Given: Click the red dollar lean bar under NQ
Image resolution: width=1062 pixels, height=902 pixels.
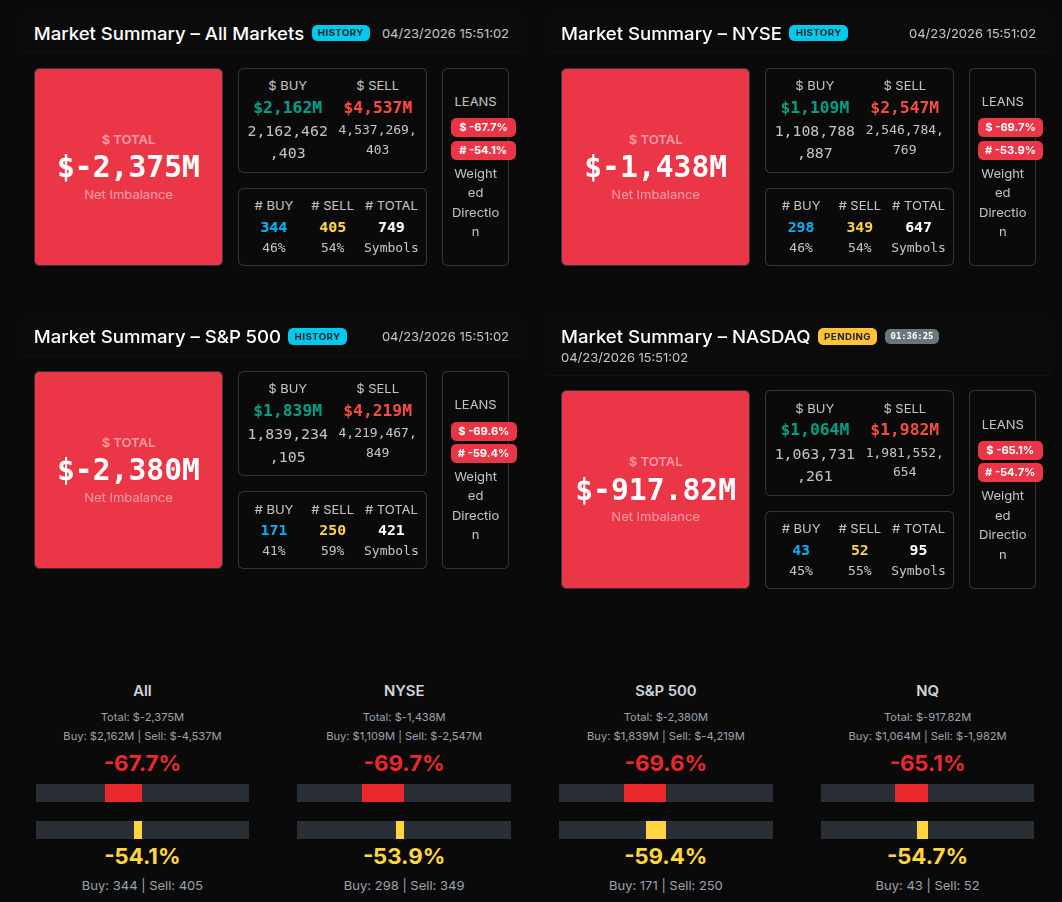Looking at the screenshot, I should pos(911,793).
